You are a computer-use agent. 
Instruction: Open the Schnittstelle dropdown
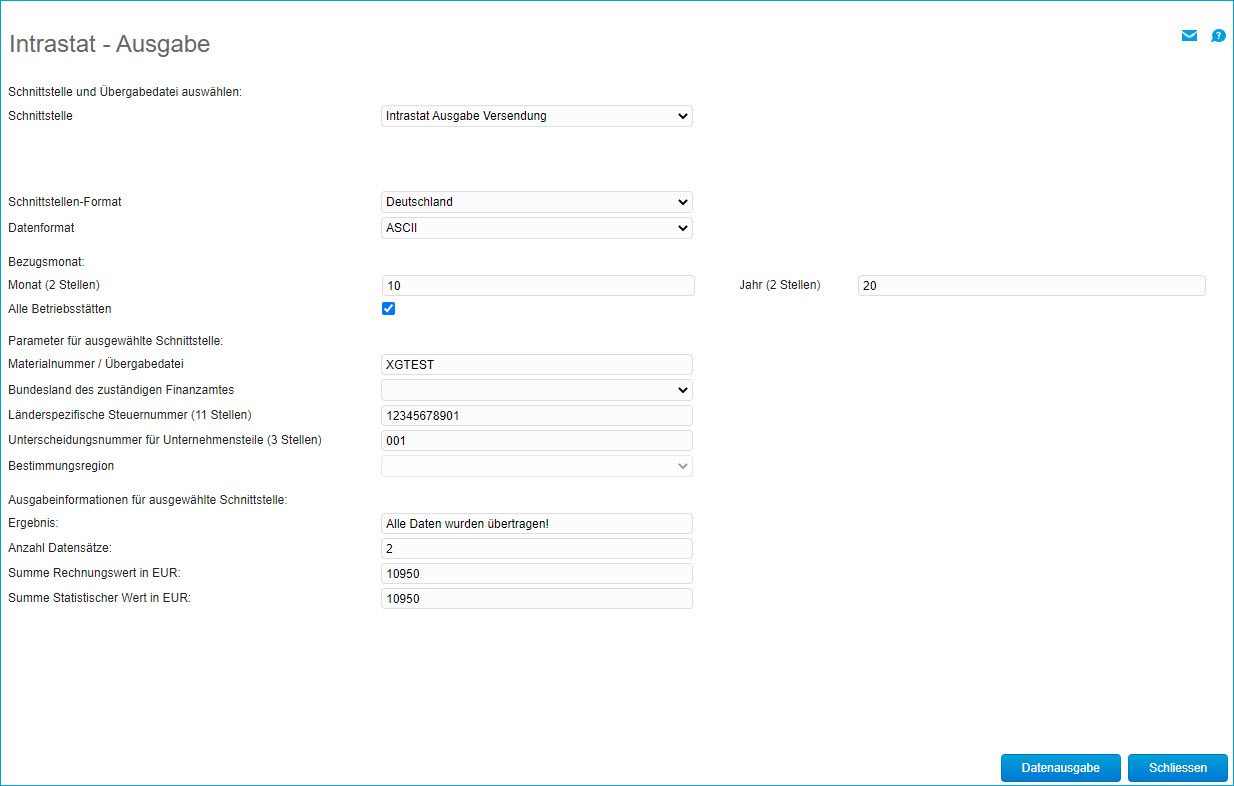click(536, 116)
